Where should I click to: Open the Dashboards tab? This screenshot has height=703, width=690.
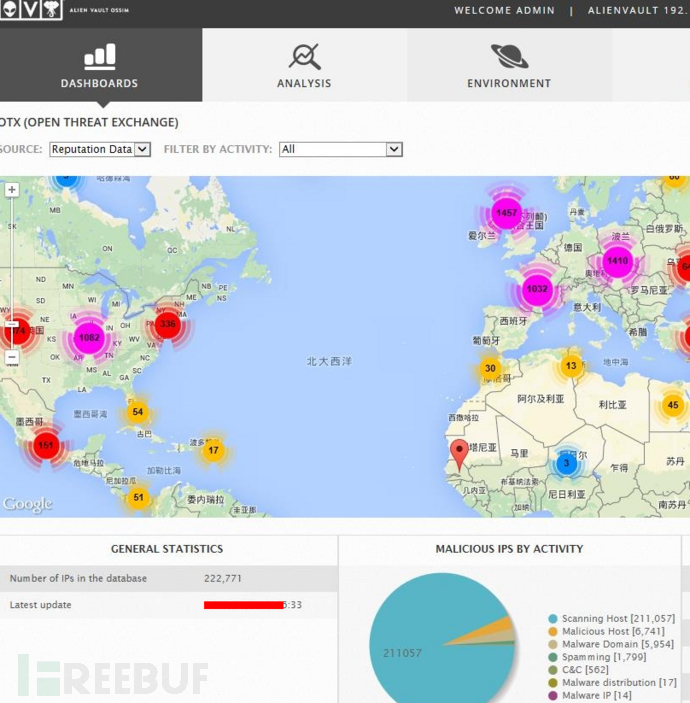click(x=100, y=65)
